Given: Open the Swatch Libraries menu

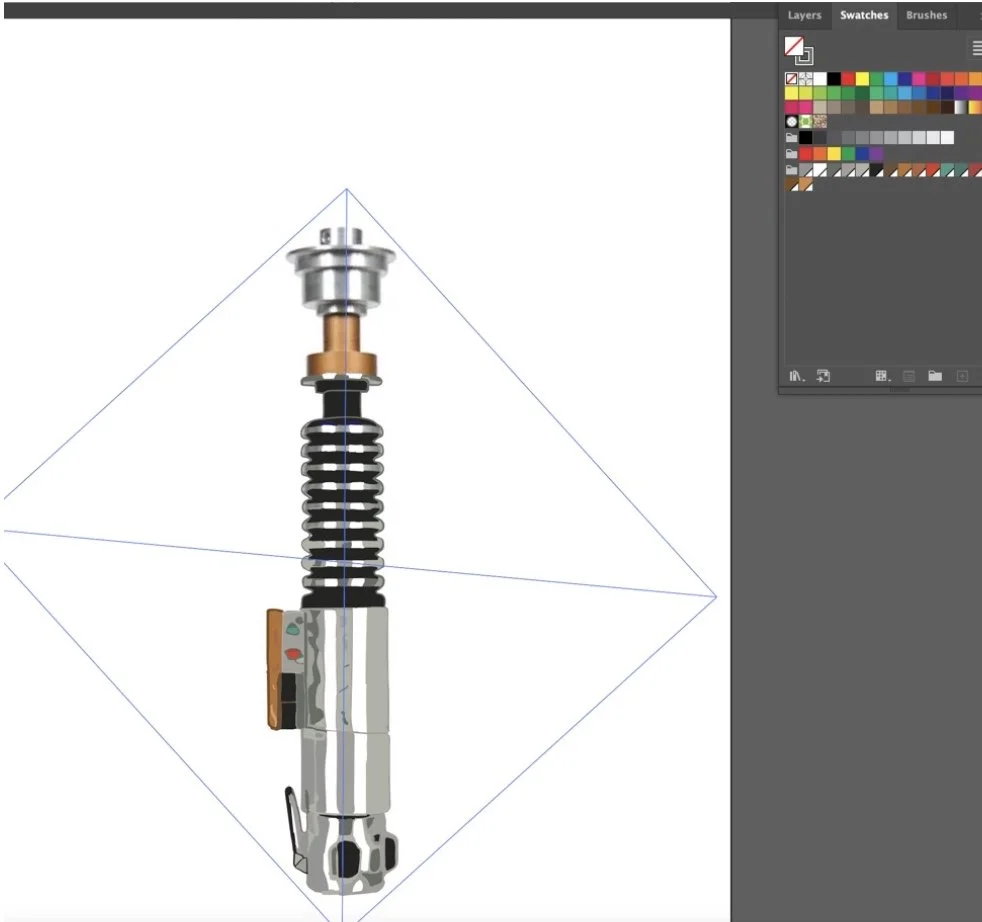Looking at the screenshot, I should [x=796, y=376].
